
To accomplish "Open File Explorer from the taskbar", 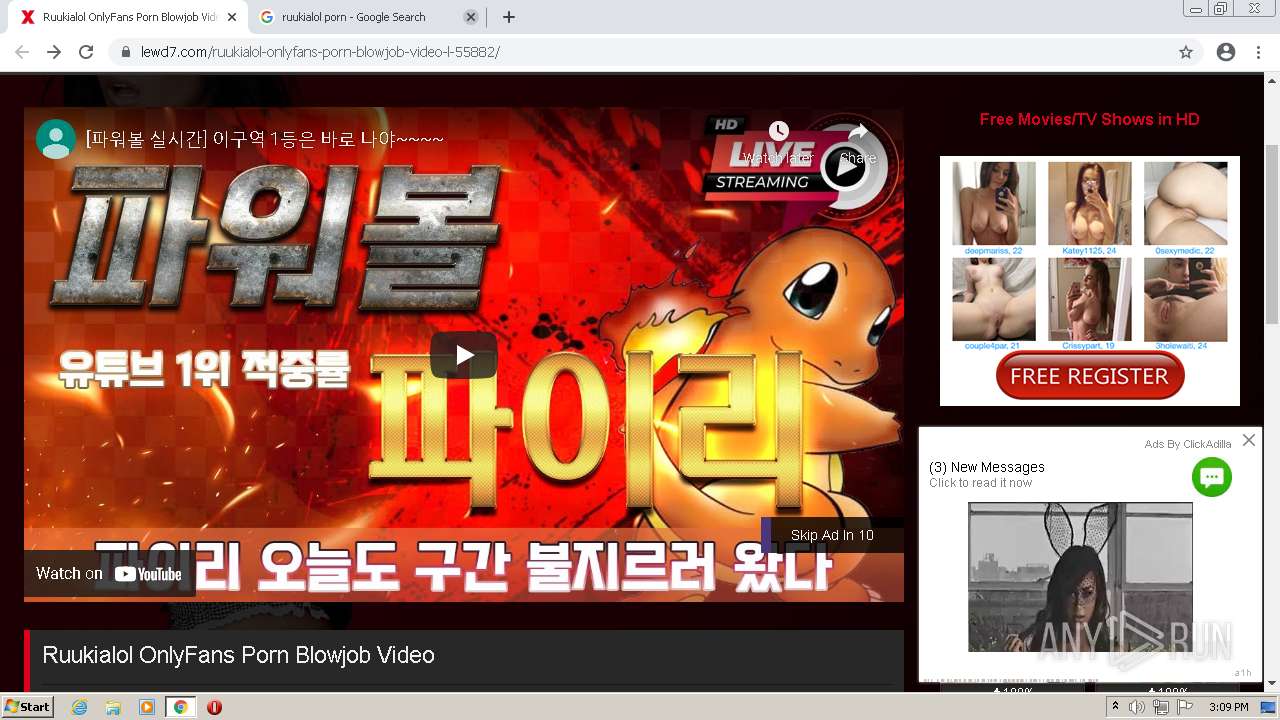I will 113,707.
